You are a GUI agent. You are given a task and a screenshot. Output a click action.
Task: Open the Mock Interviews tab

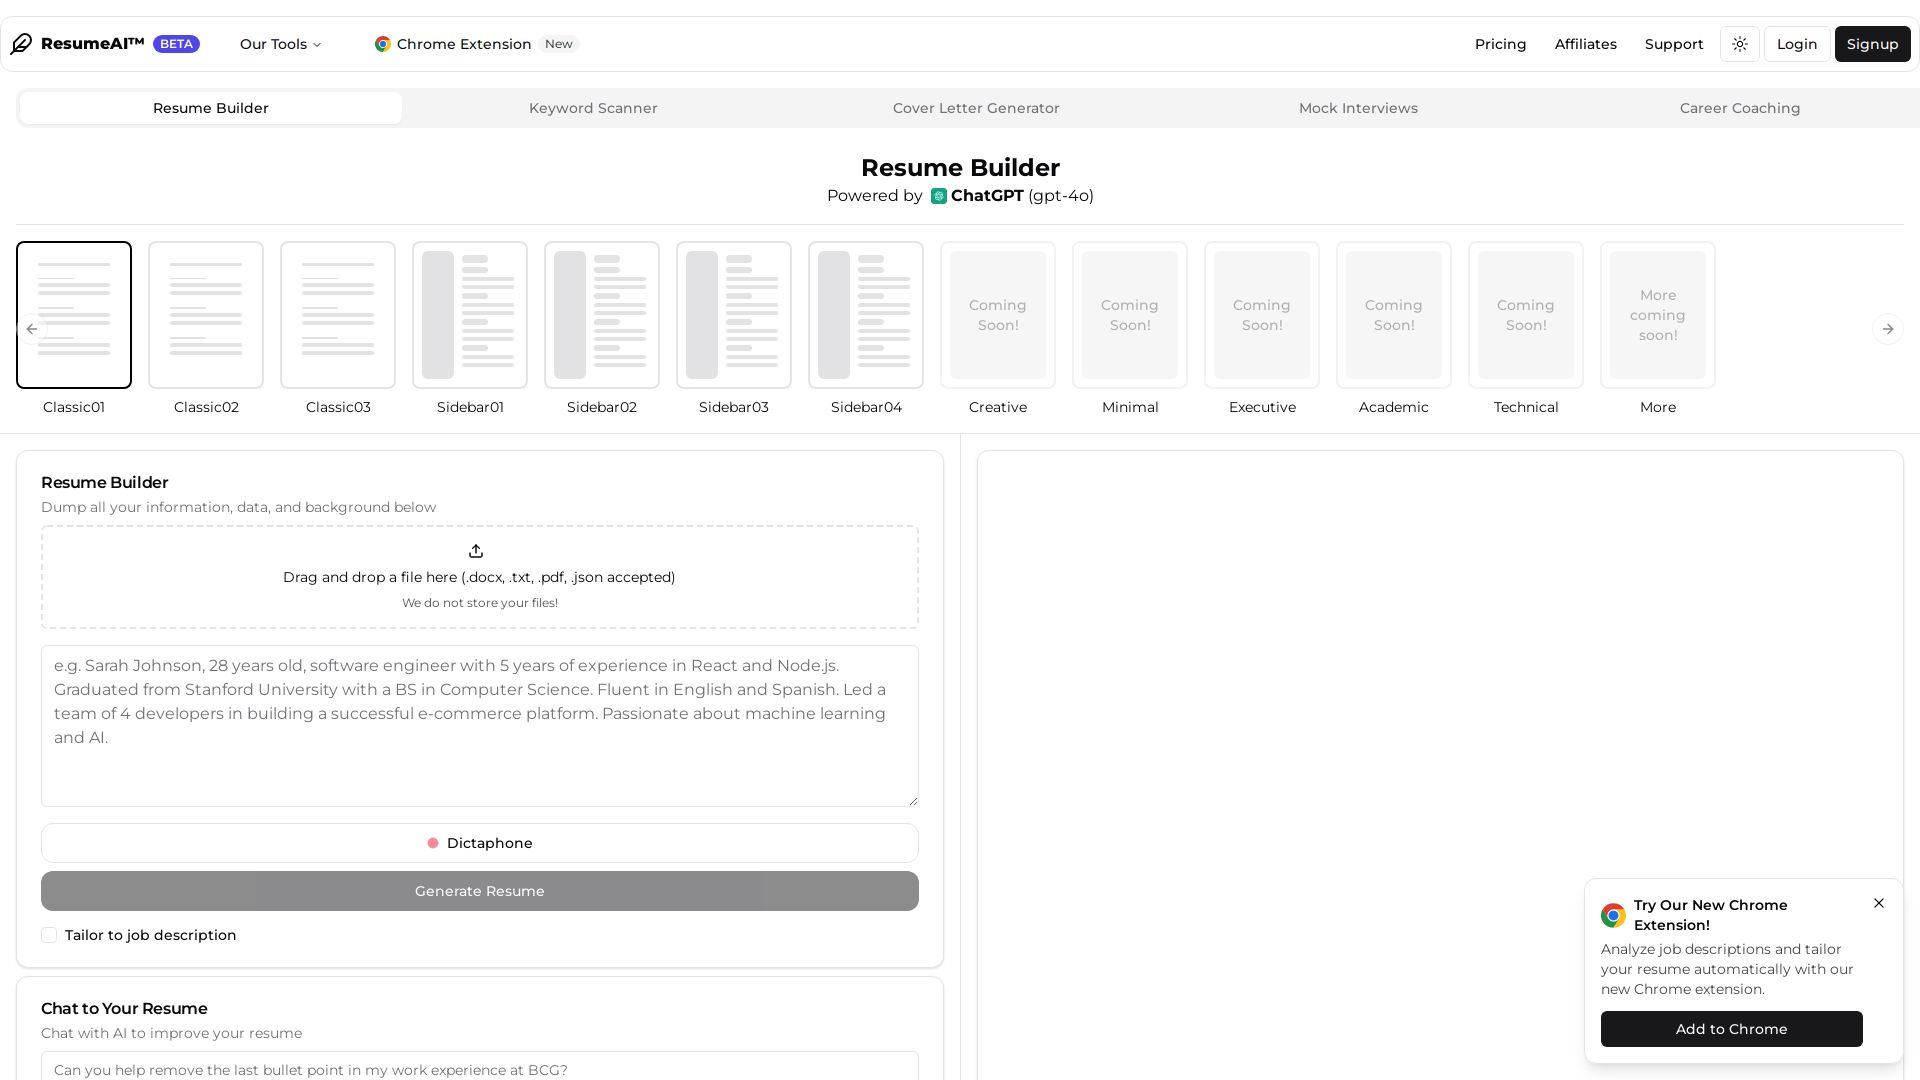pyautogui.click(x=1358, y=108)
